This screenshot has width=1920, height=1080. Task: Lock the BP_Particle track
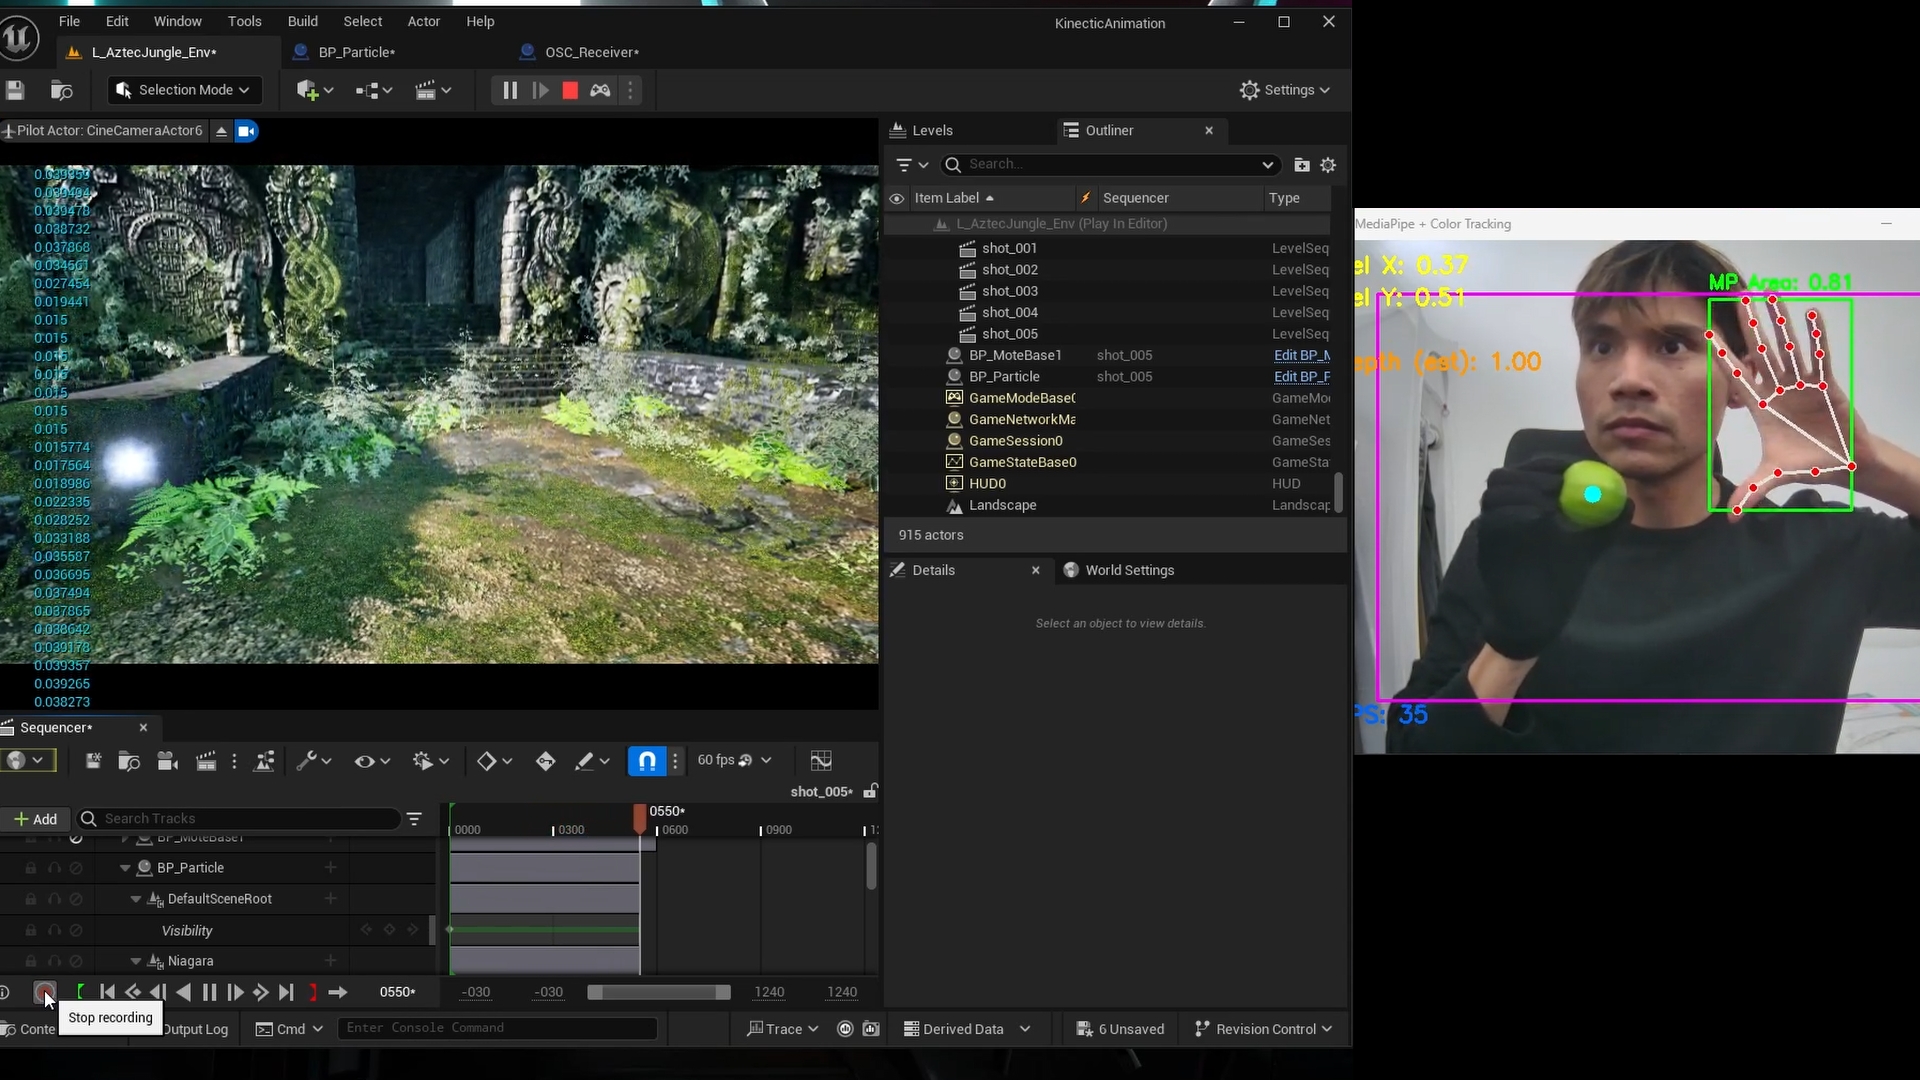[x=31, y=868]
